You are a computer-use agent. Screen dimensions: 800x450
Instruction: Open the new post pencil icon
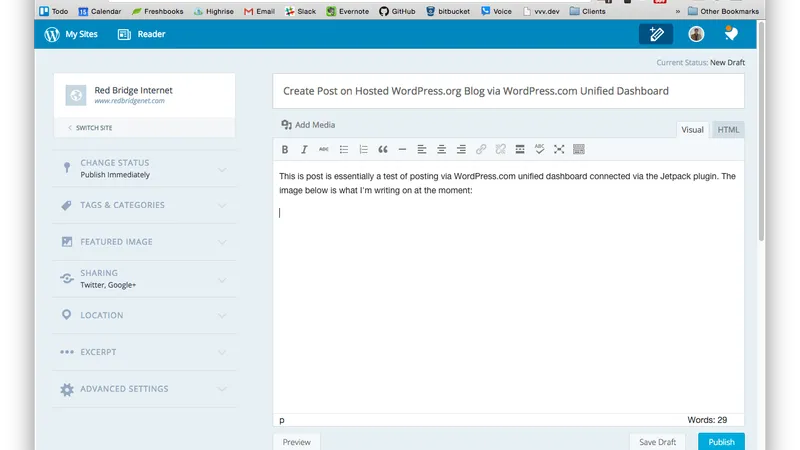656,34
